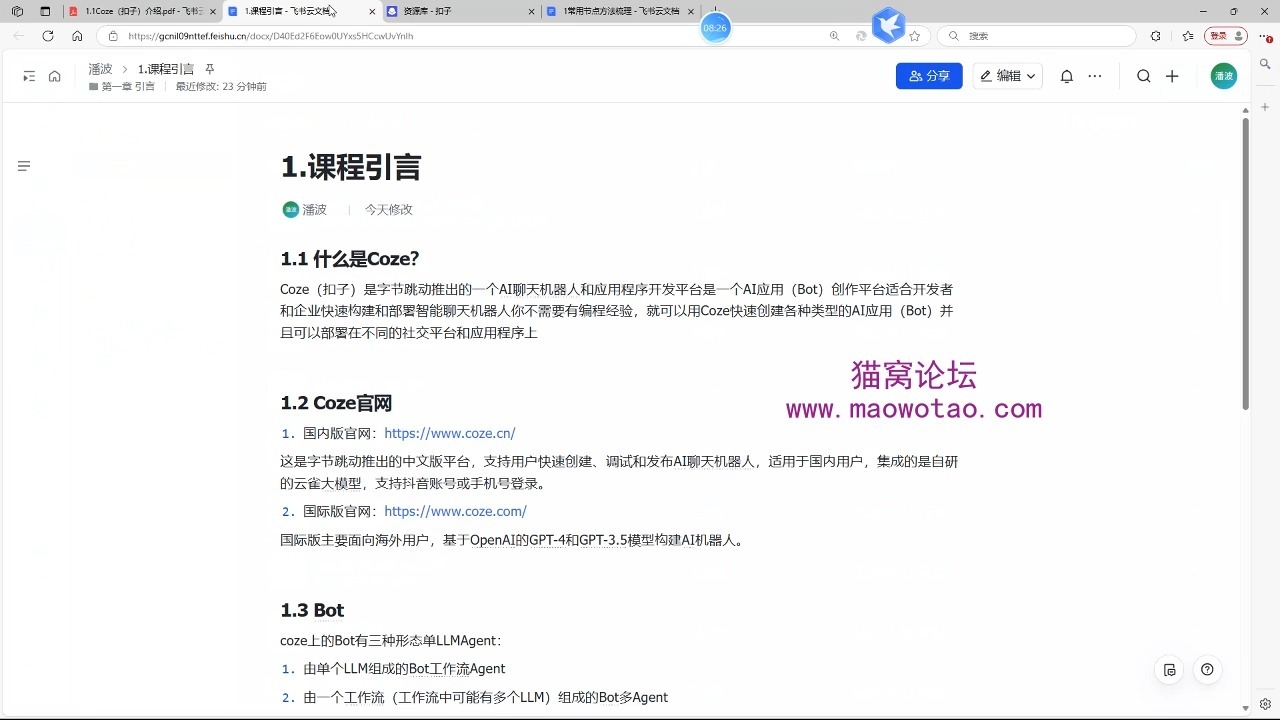Open browser favorites list

tap(1188, 36)
